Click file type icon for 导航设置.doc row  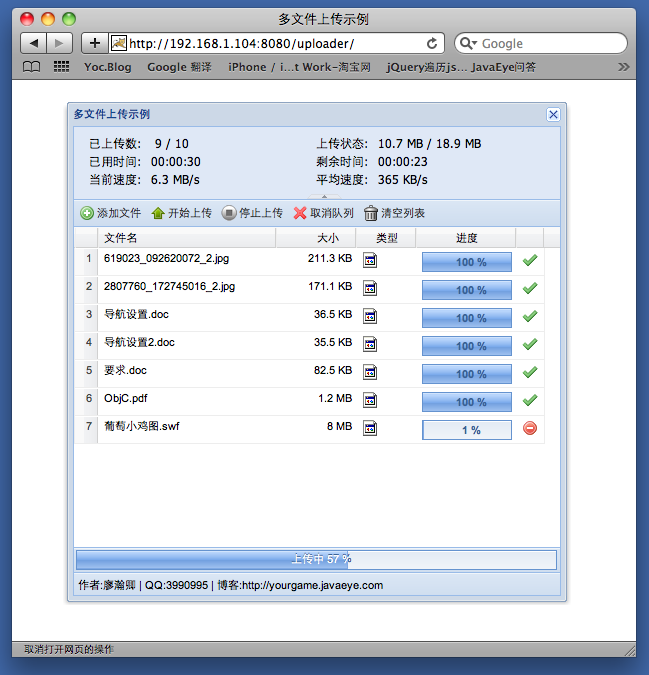370,316
